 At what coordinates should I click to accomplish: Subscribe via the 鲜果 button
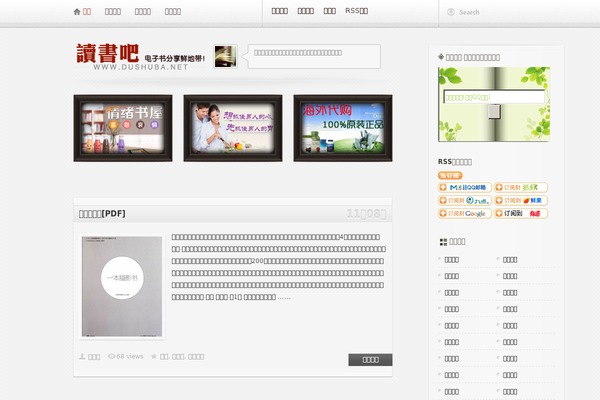(521, 201)
